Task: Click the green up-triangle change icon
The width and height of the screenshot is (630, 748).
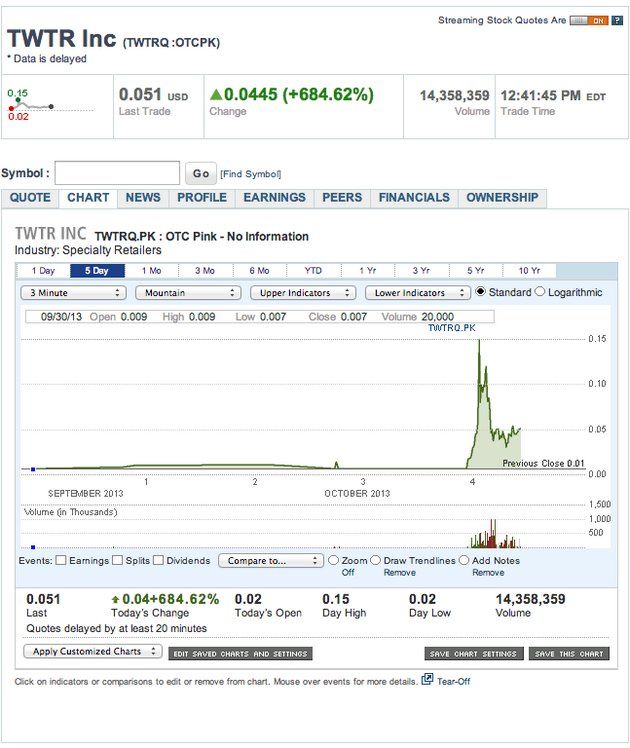Action: click(x=216, y=94)
